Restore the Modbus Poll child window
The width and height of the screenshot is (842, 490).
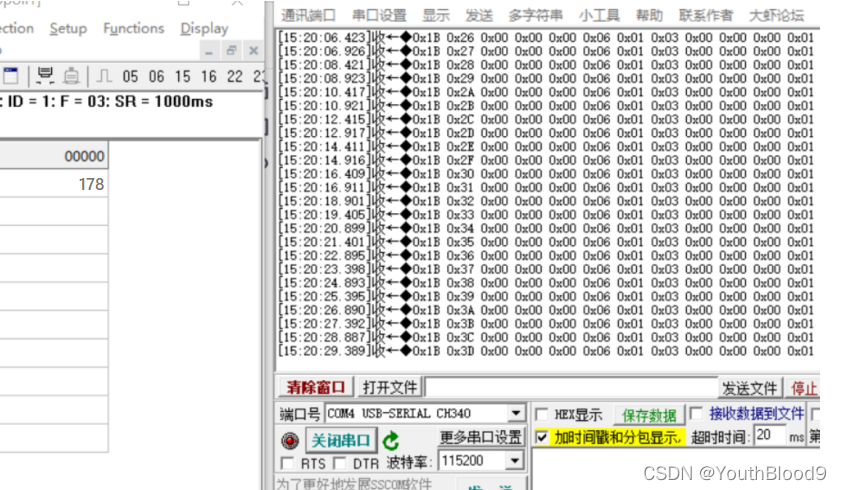tap(231, 51)
